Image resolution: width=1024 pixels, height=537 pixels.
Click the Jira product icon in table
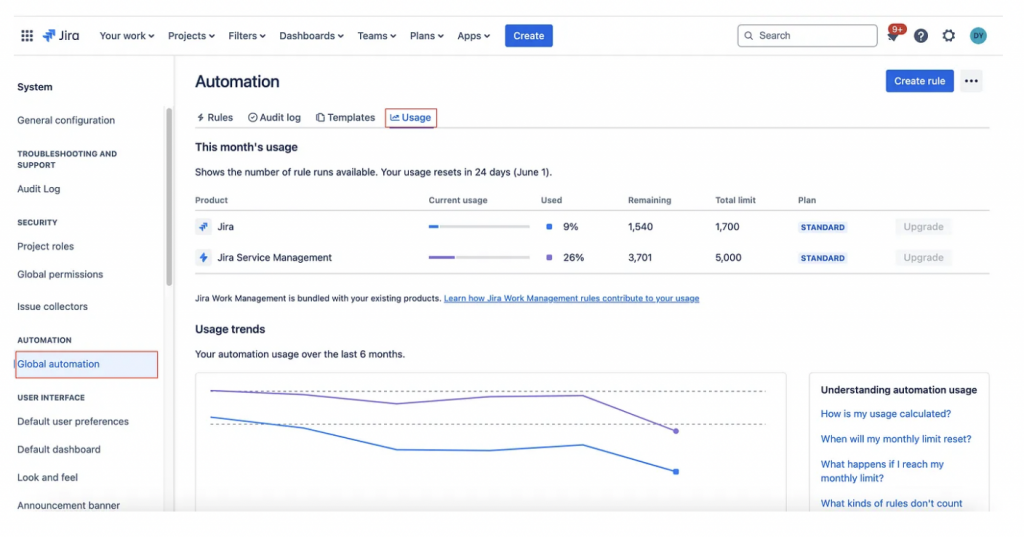coord(203,227)
